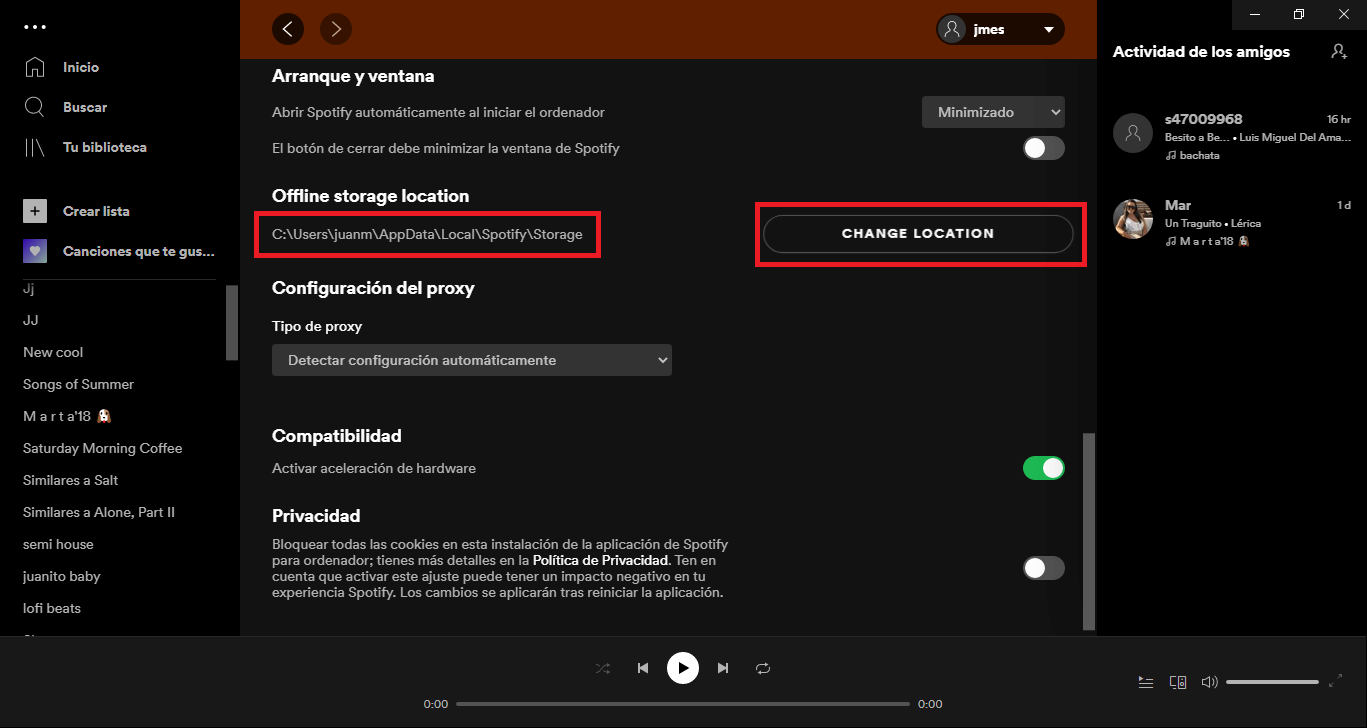The width and height of the screenshot is (1367, 728).
Task: Click the add friend icon
Action: (x=1339, y=51)
